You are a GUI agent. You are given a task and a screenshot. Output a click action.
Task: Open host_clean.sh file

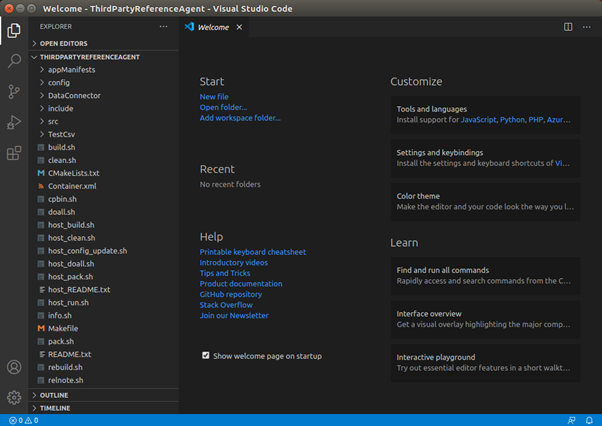(x=104, y=238)
